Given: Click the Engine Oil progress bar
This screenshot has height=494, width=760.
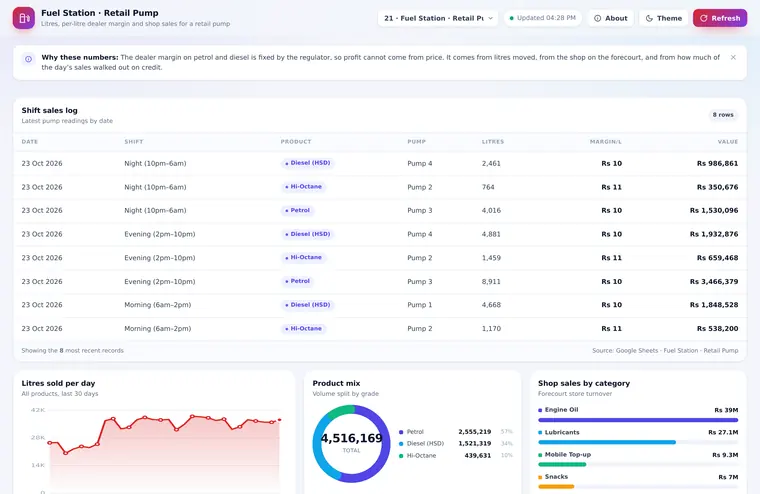Looking at the screenshot, I should (x=638, y=420).
